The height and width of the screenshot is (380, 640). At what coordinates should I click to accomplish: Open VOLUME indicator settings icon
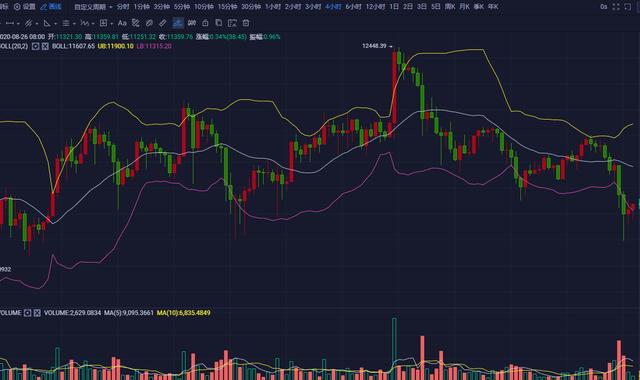pyautogui.click(x=27, y=313)
